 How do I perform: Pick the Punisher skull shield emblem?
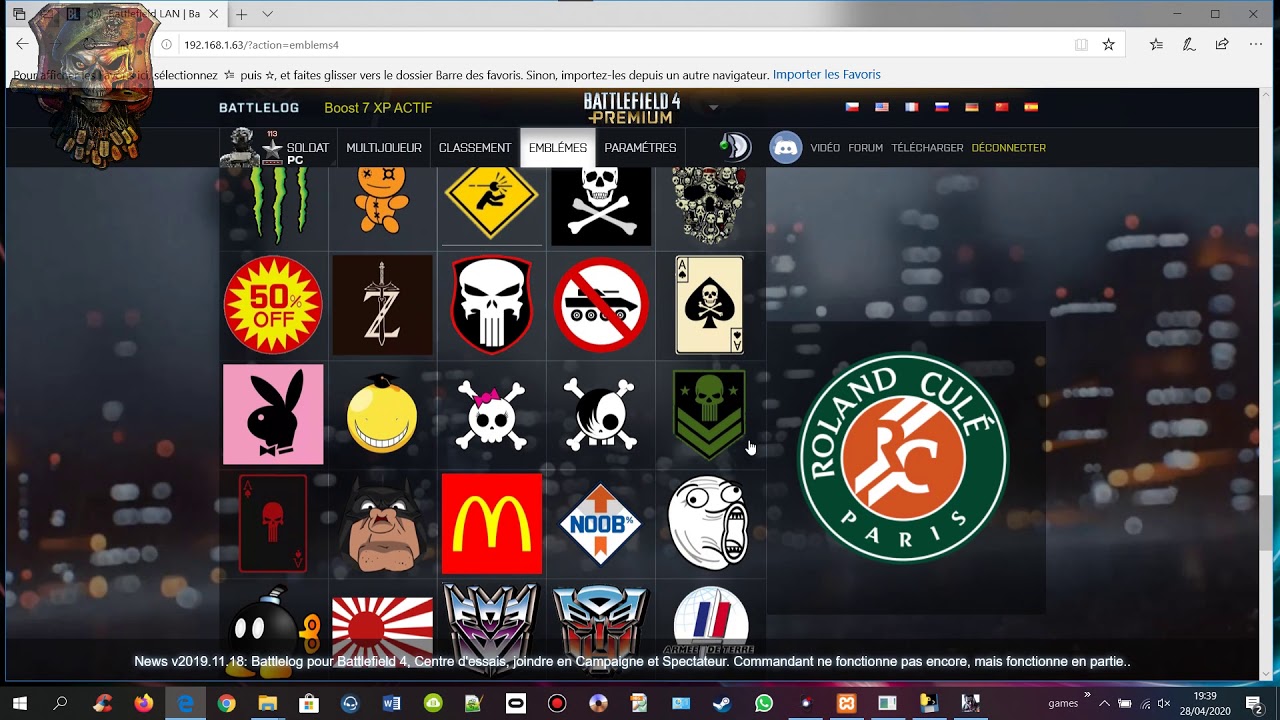(x=491, y=305)
